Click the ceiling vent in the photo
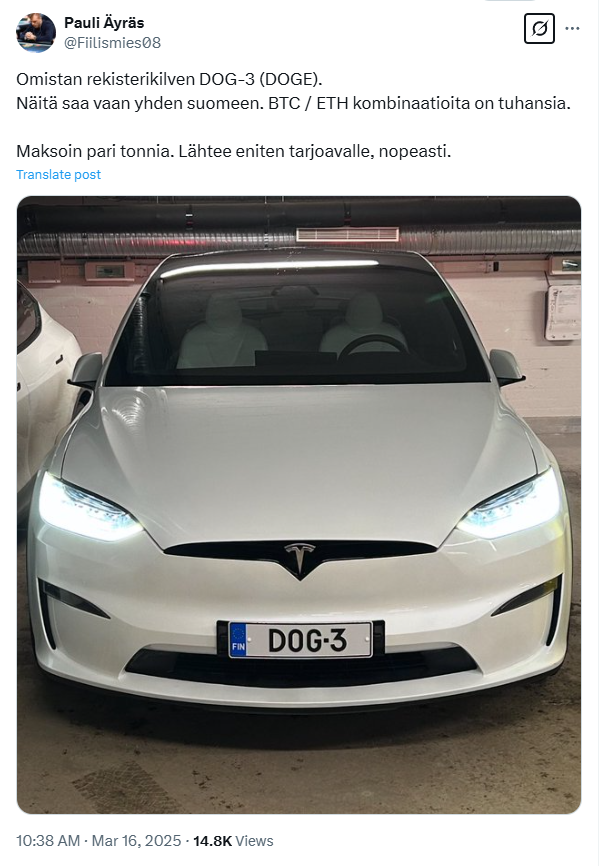The width and height of the screenshot is (600, 866). click(348, 235)
